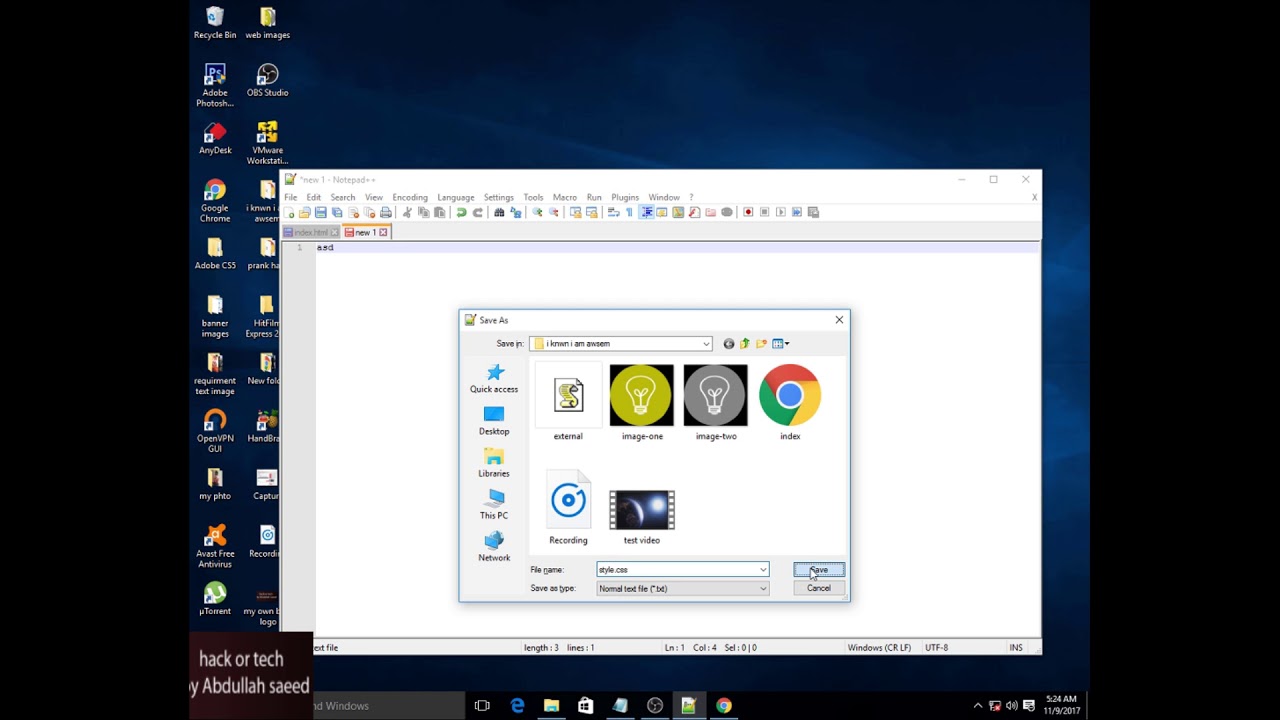Open Libraries in the places bar
Image resolution: width=1280 pixels, height=720 pixels.
[x=494, y=463]
